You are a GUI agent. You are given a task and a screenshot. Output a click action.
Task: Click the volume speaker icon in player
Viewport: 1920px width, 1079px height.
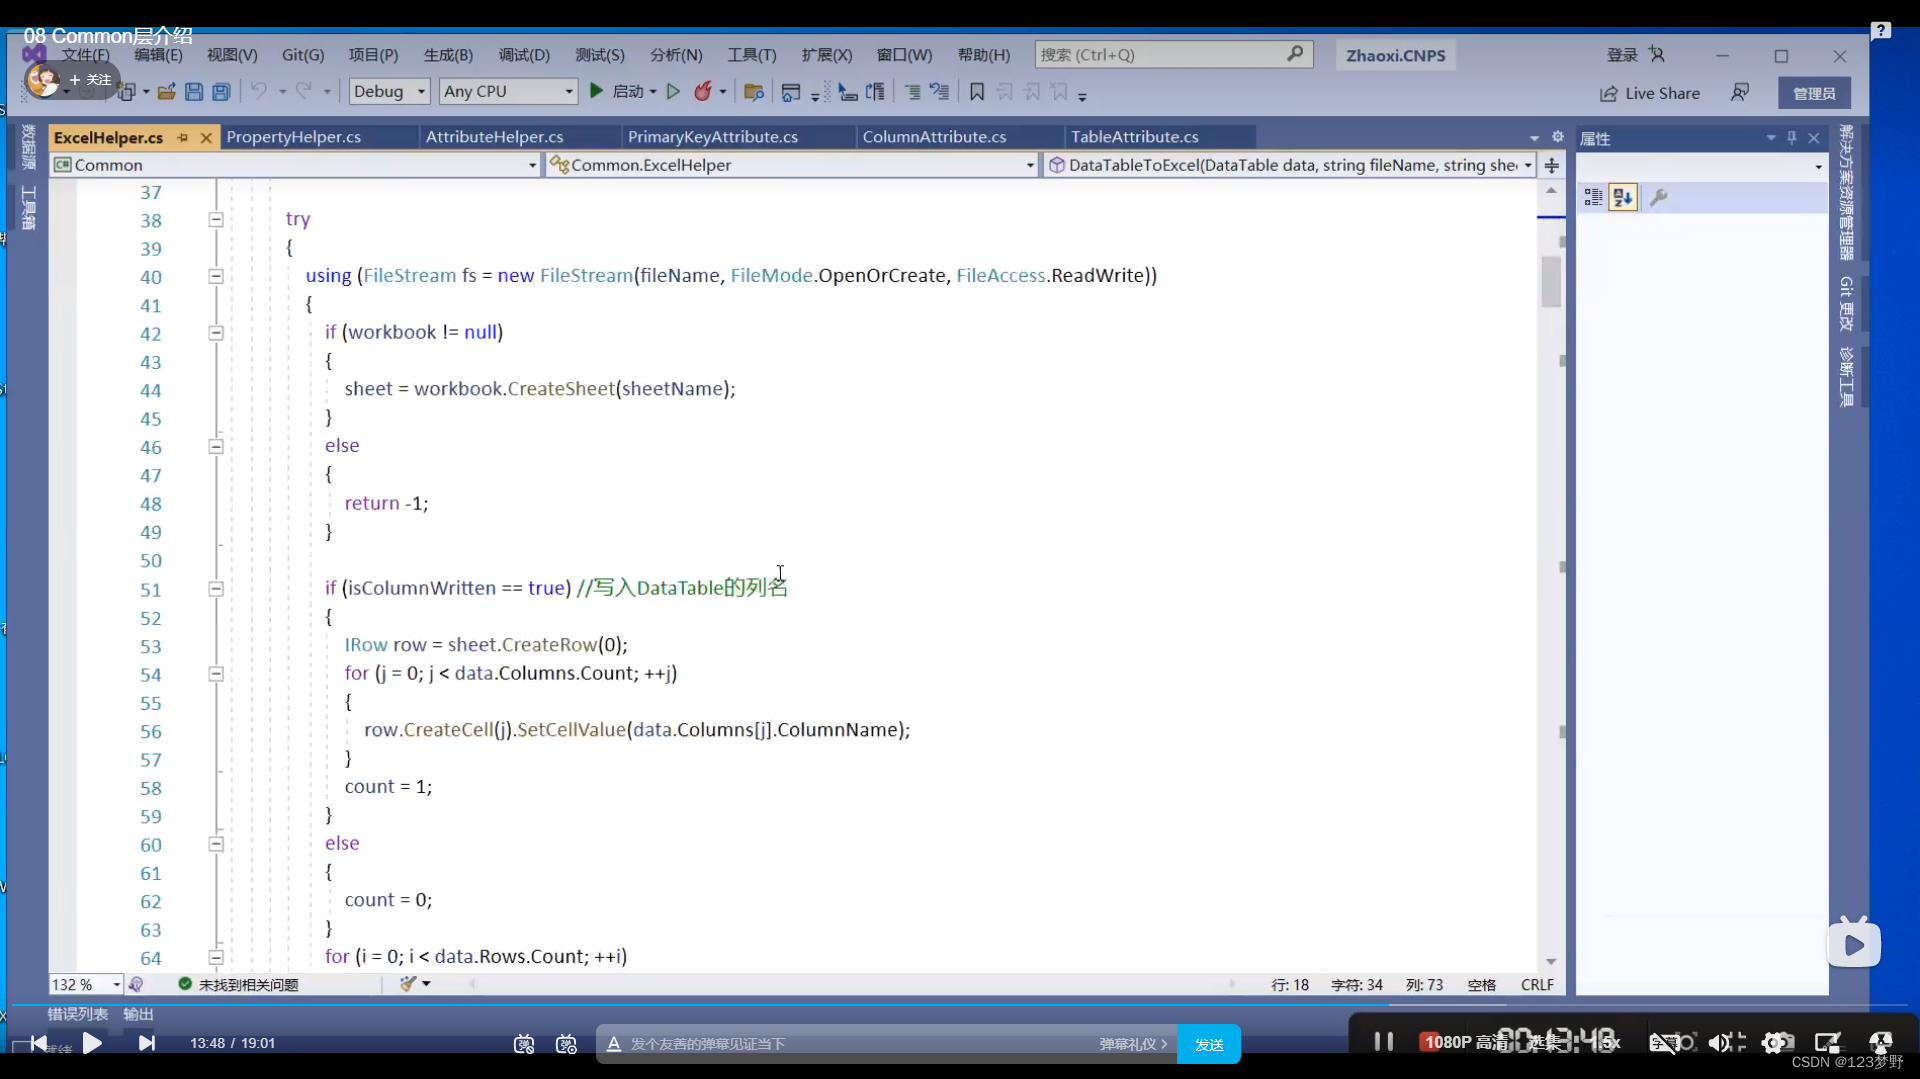pyautogui.click(x=1719, y=1043)
